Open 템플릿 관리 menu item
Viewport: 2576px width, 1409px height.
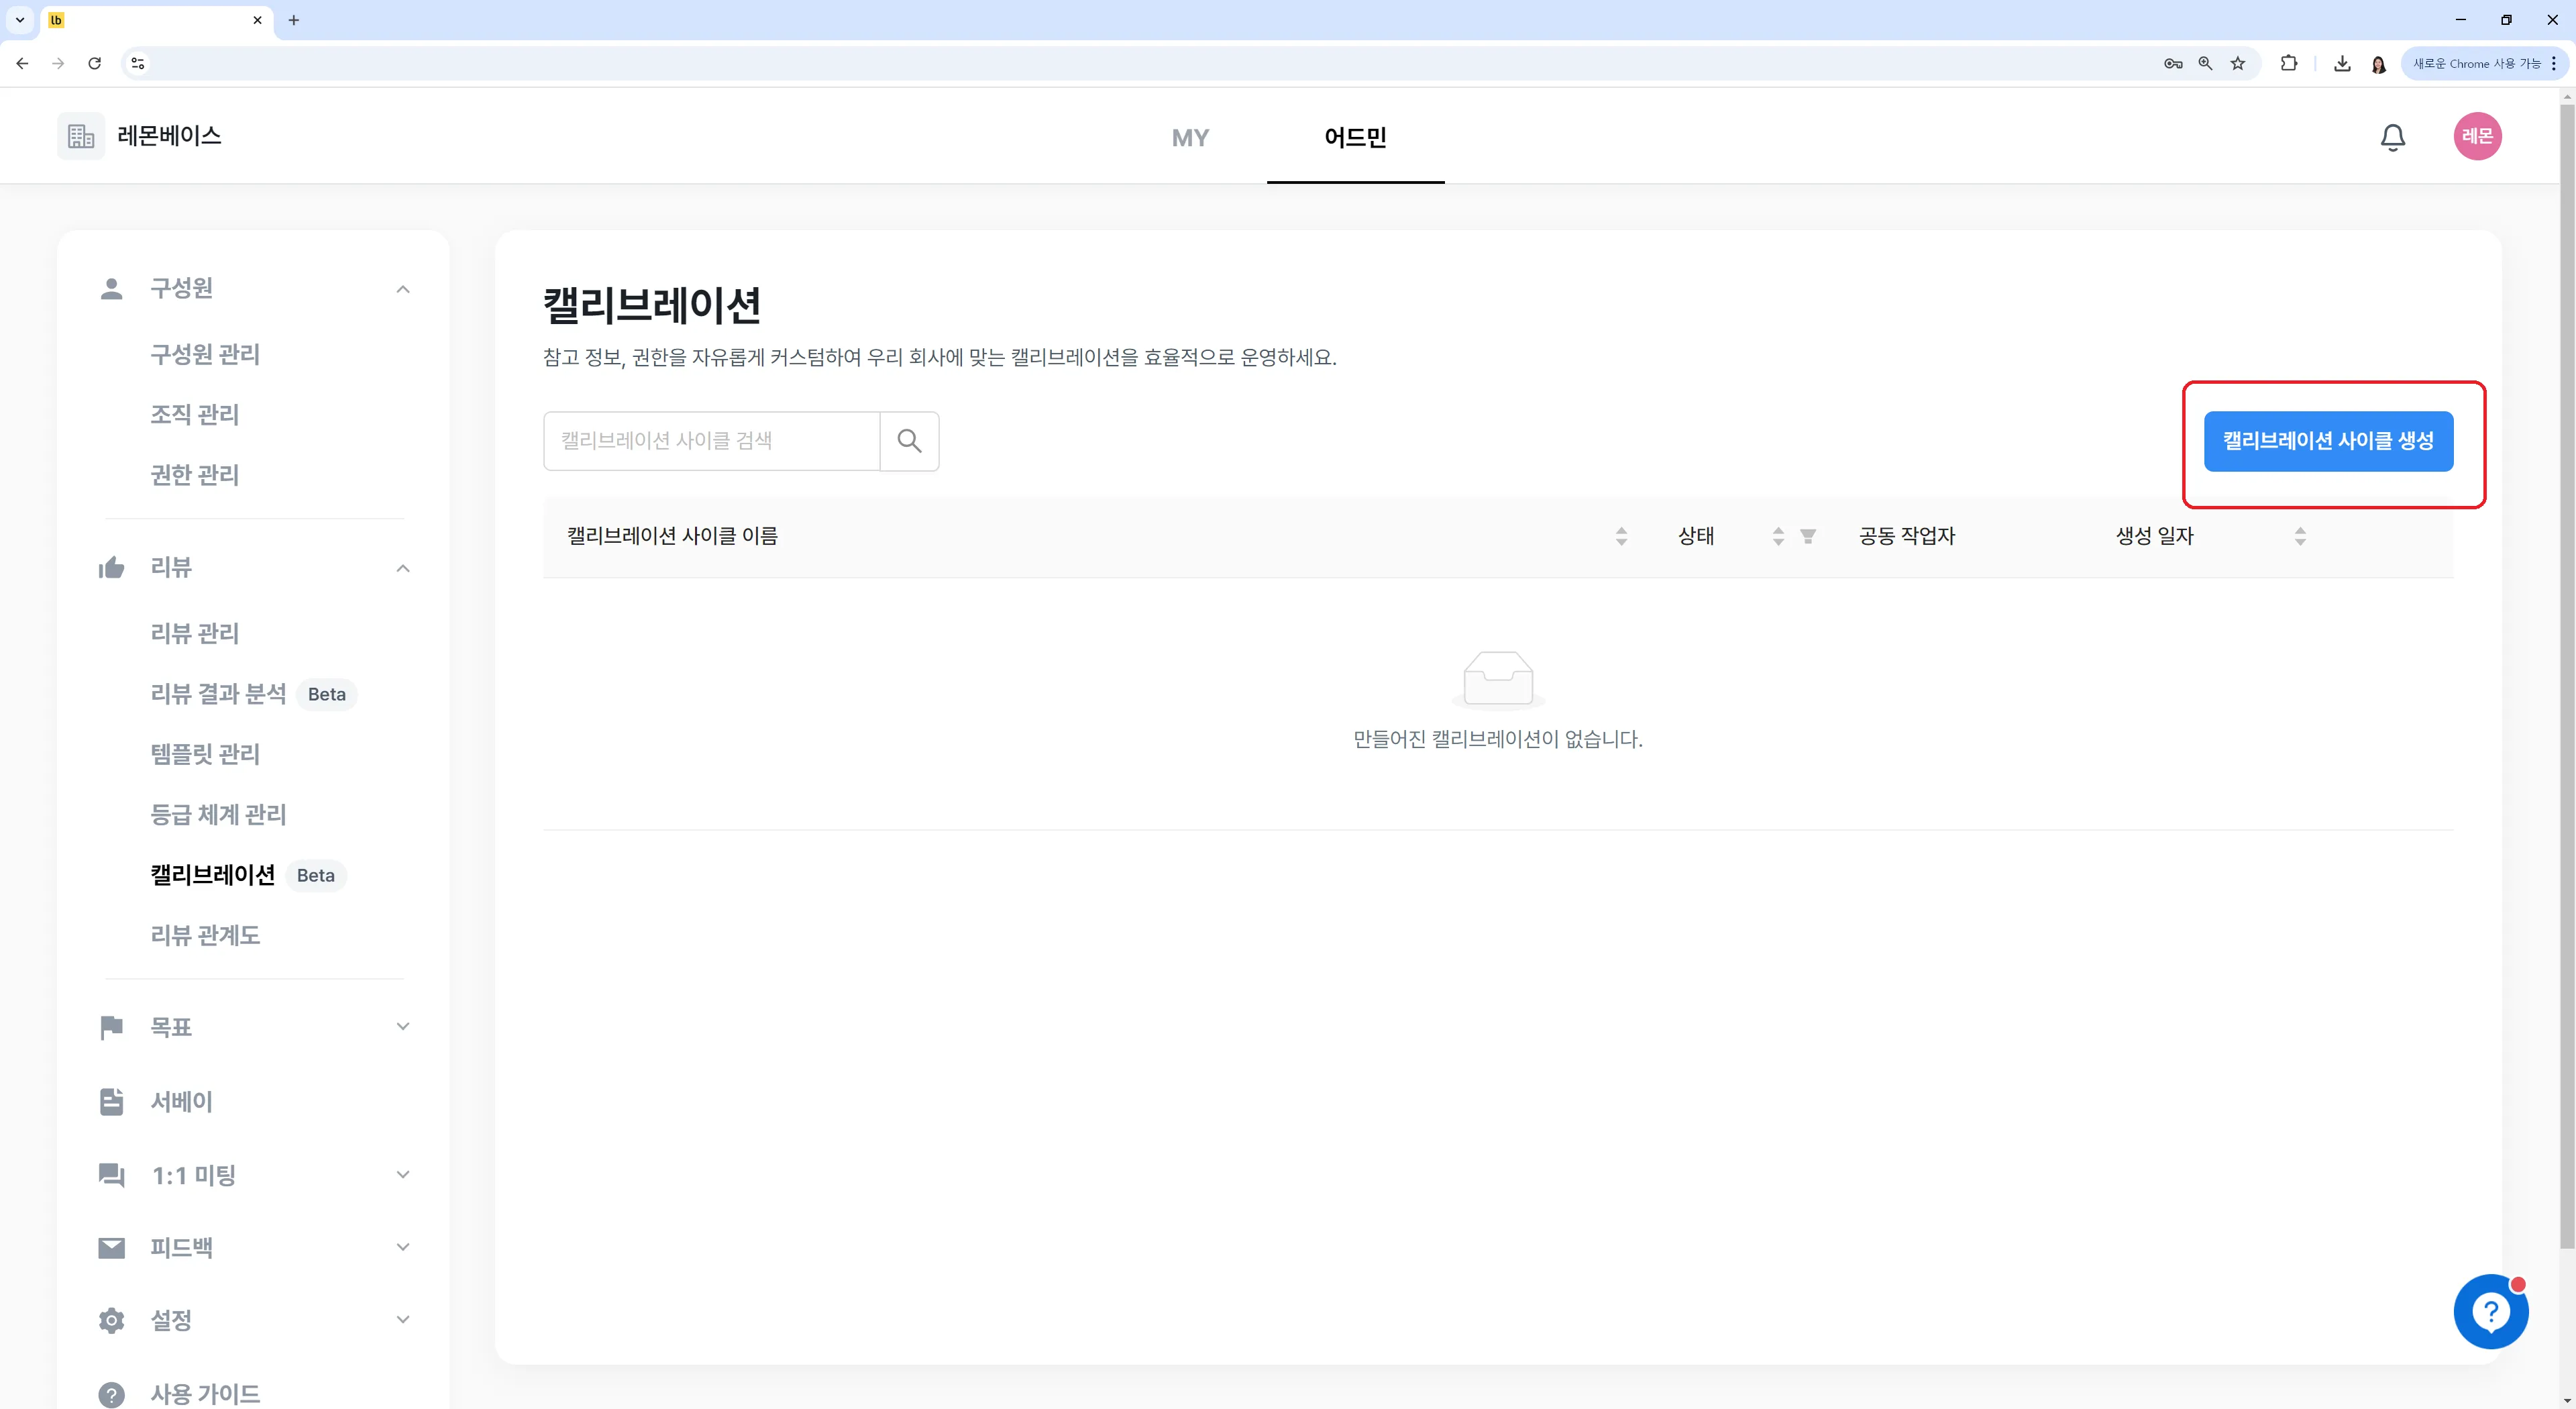(x=205, y=754)
